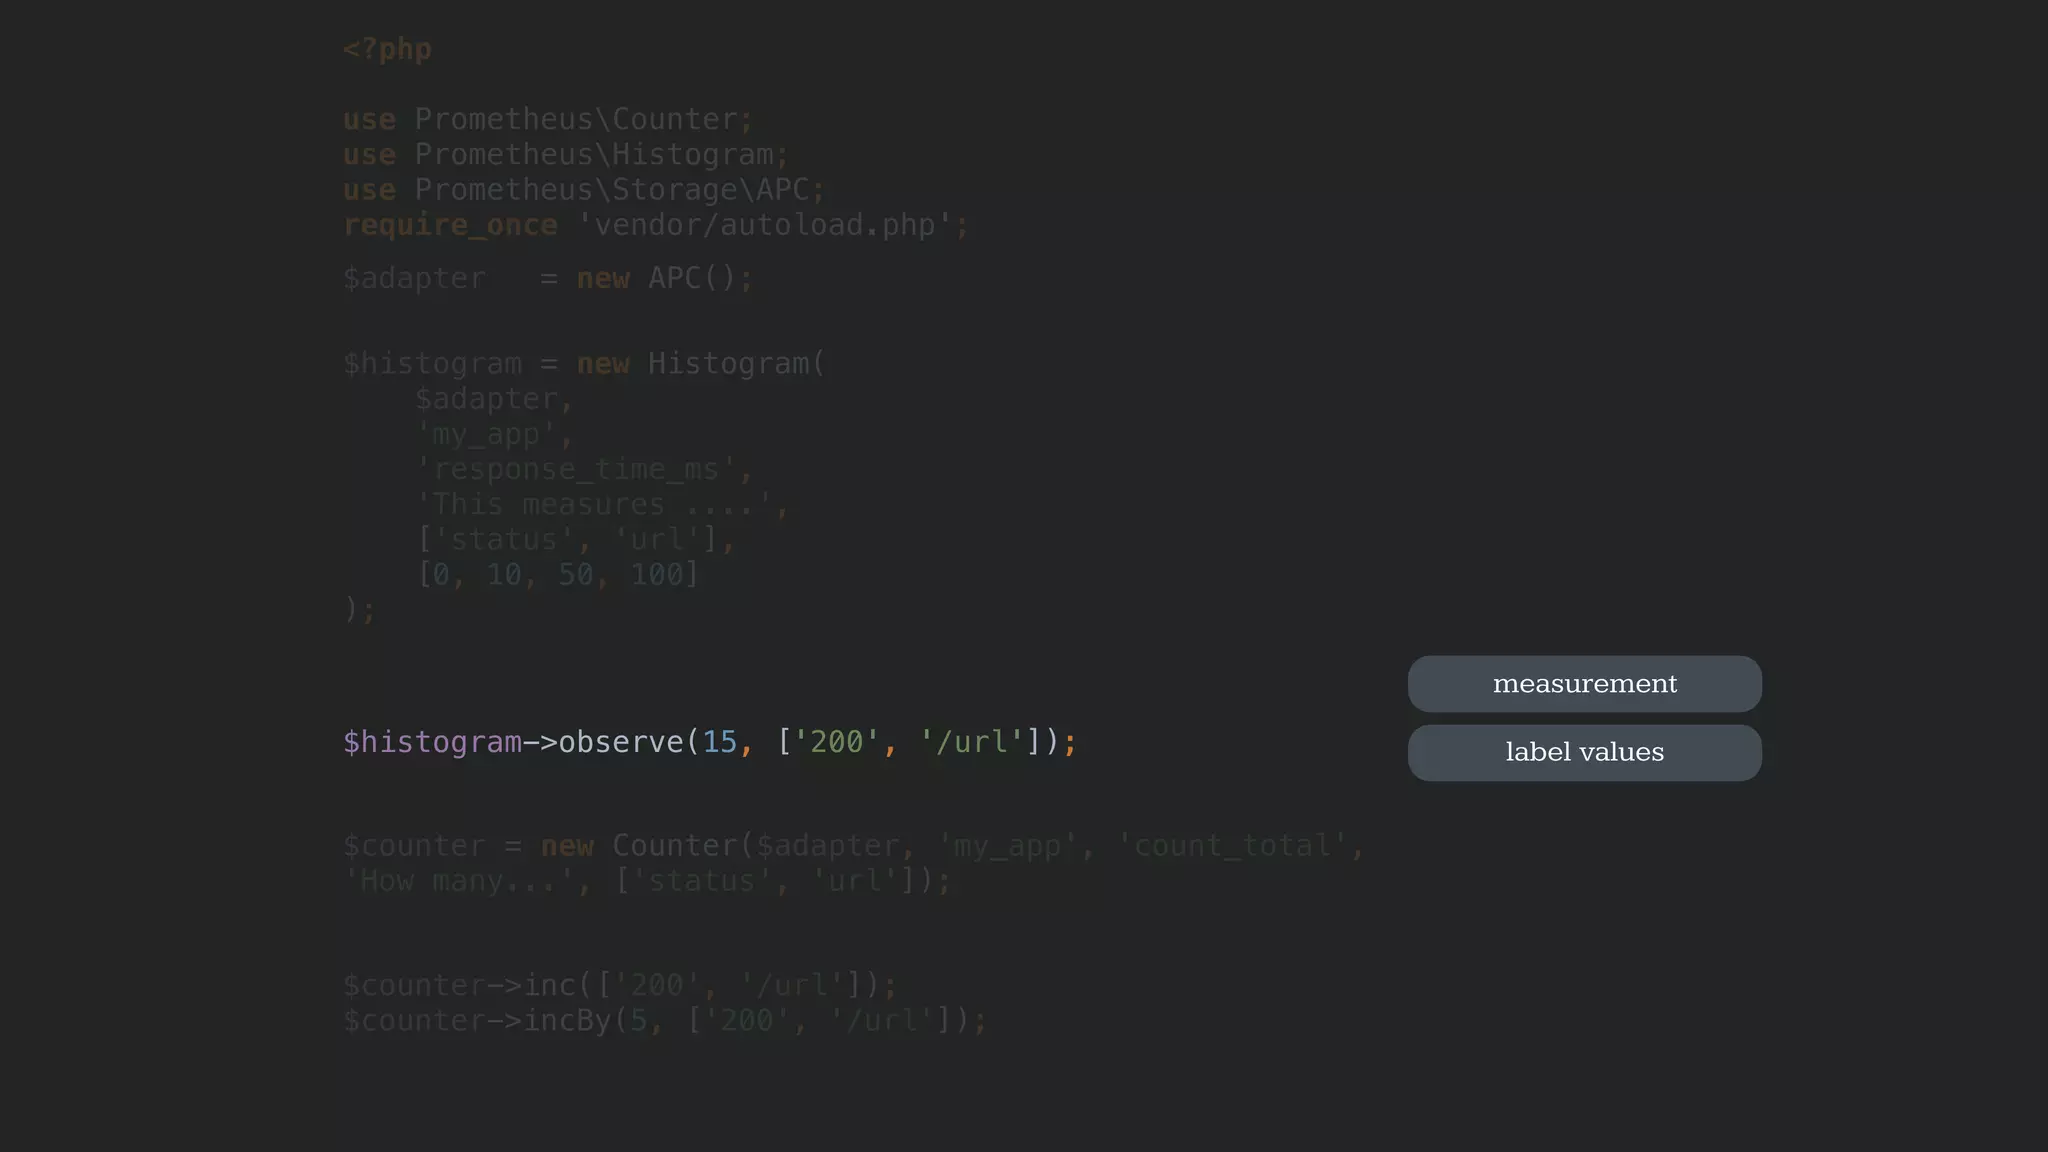Click the Prometheus\Counter use statement
2048x1152 pixels.
click(576, 119)
